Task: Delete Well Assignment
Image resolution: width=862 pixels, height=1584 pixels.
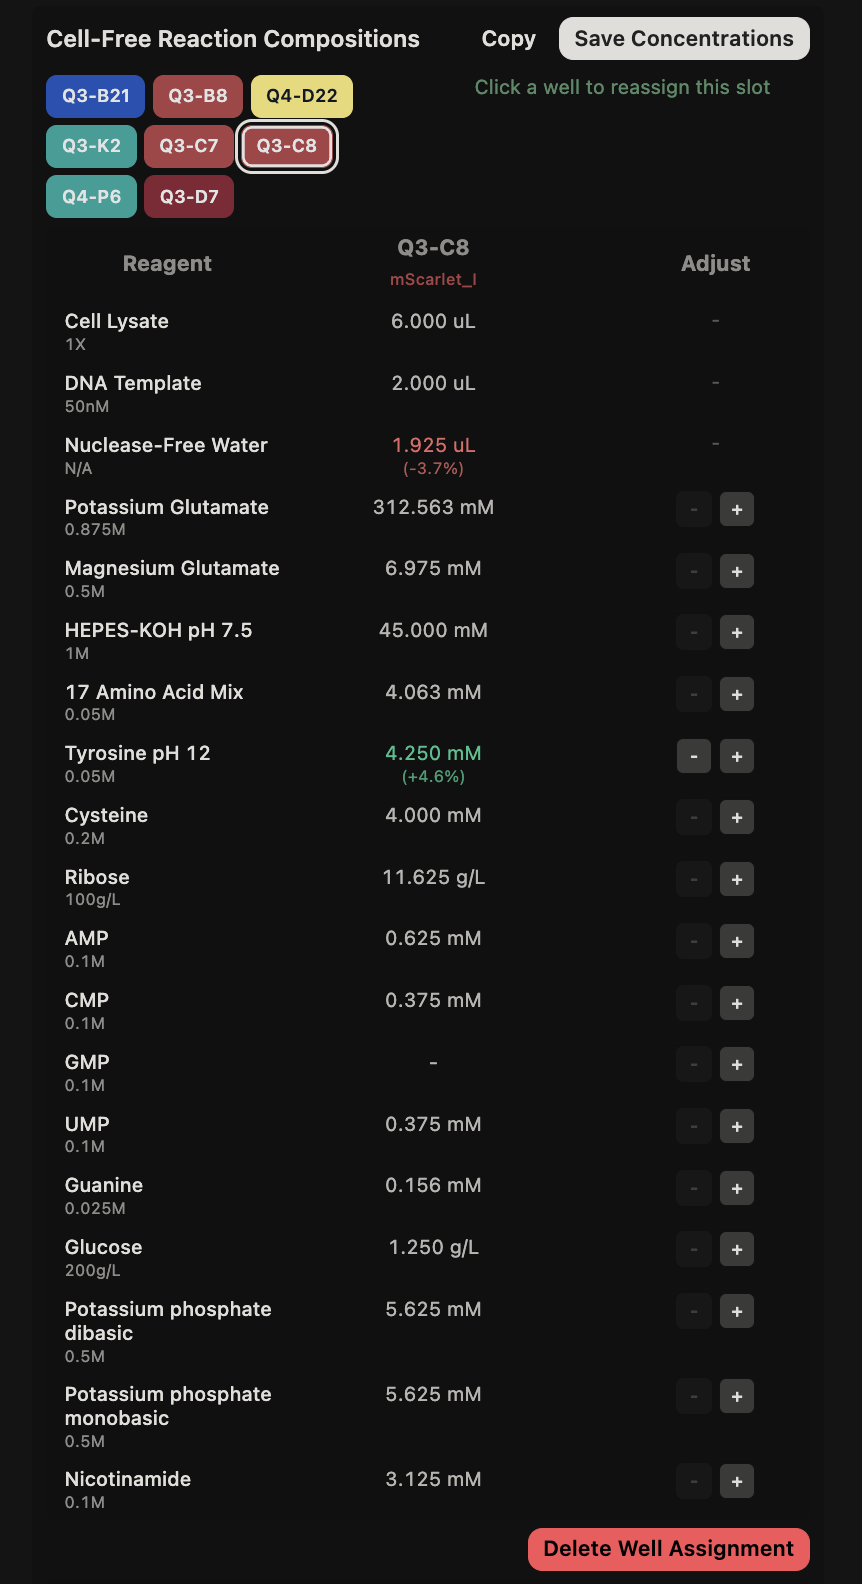Action: point(669,1549)
